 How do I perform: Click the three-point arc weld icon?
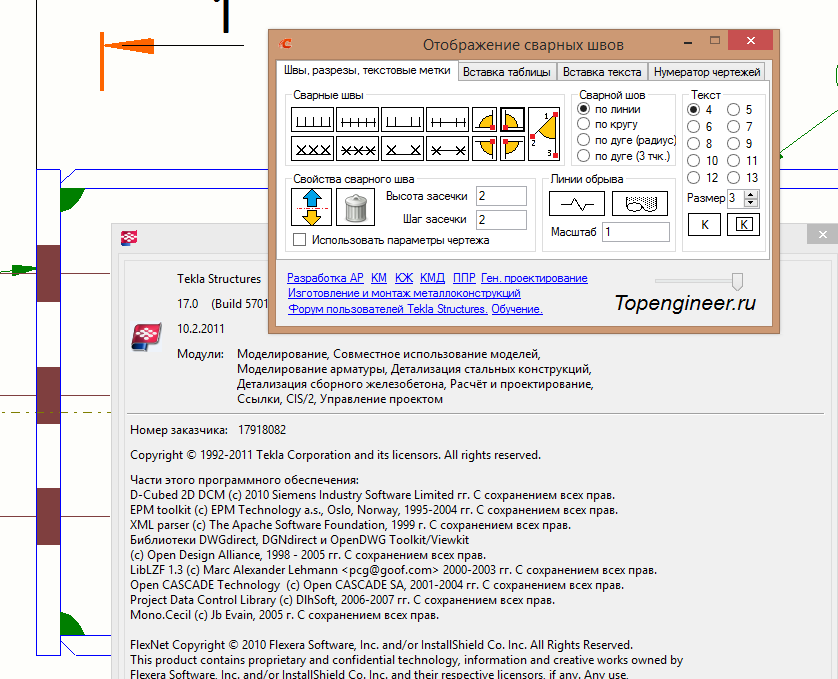click(544, 134)
